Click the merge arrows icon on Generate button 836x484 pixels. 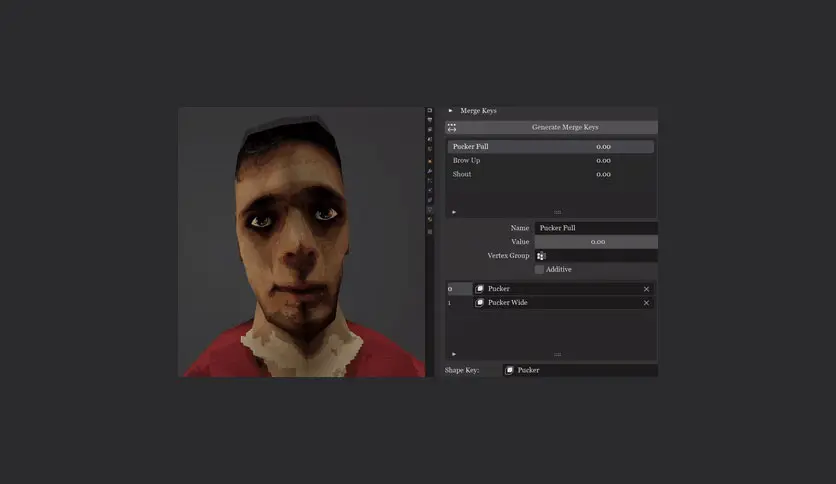452,127
